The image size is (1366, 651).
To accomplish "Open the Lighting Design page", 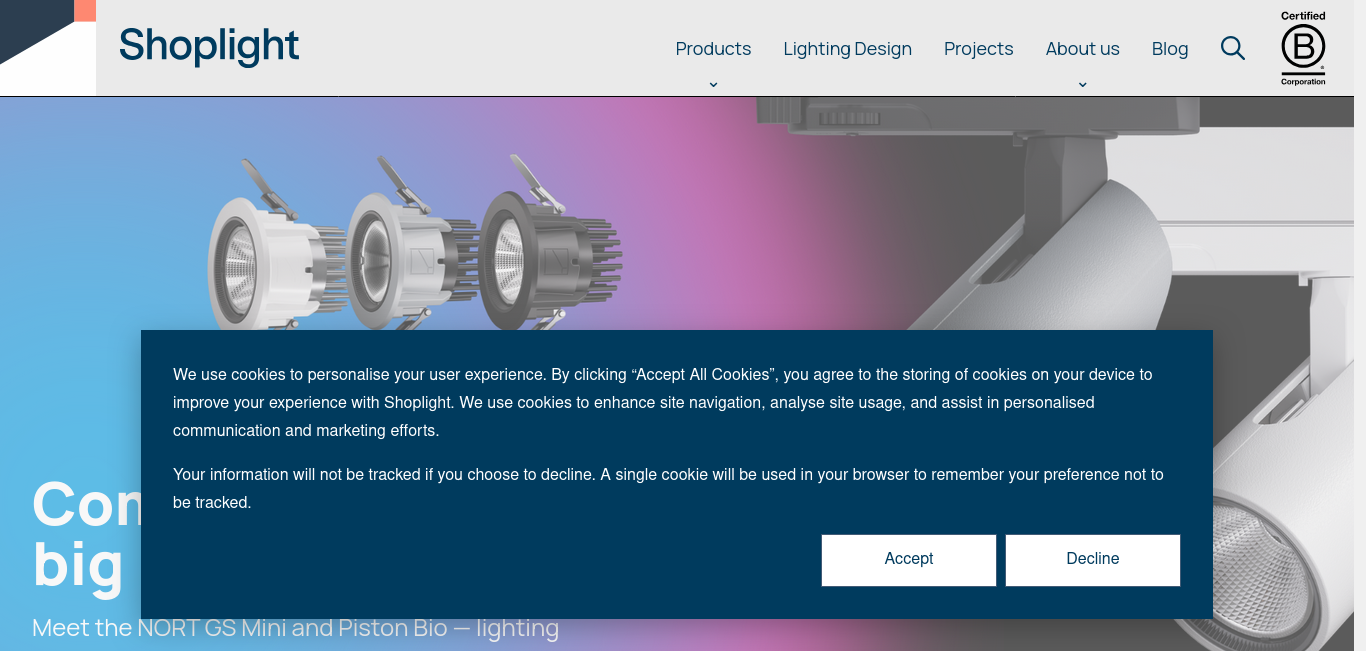I will pos(847,48).
